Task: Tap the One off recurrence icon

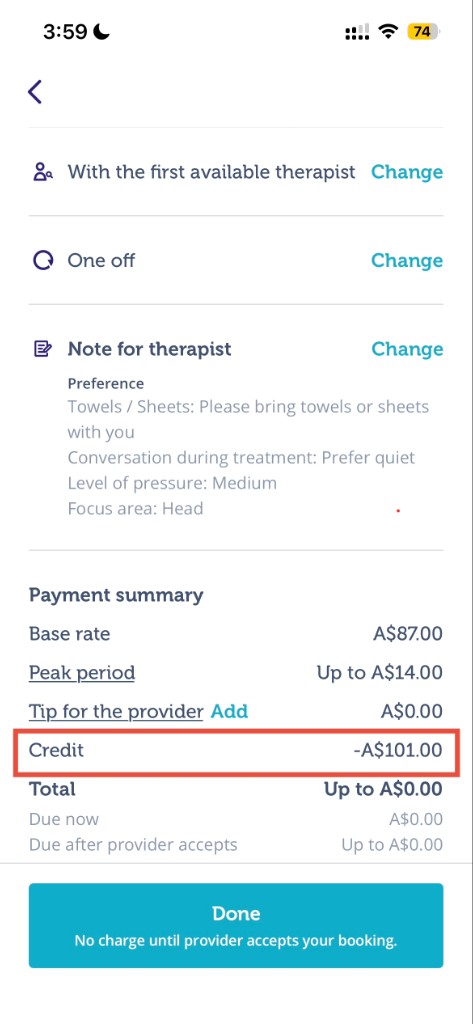Action: point(42,261)
